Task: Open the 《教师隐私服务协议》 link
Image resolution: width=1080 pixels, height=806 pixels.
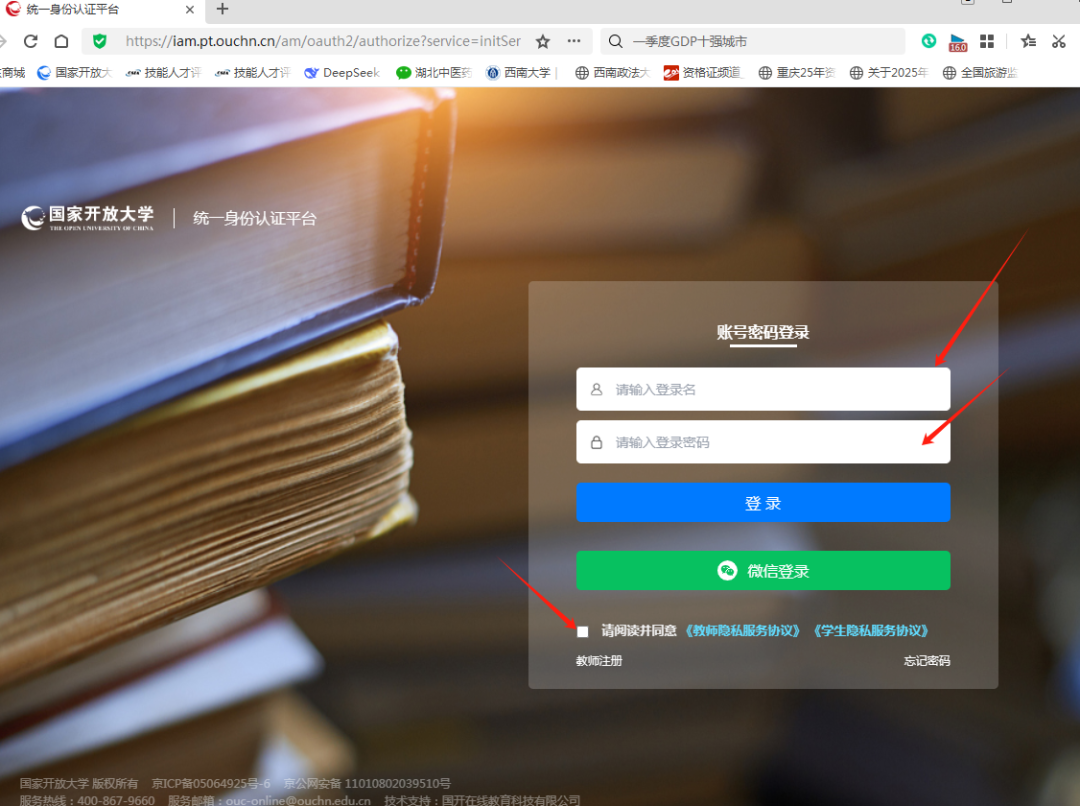Action: pos(742,631)
